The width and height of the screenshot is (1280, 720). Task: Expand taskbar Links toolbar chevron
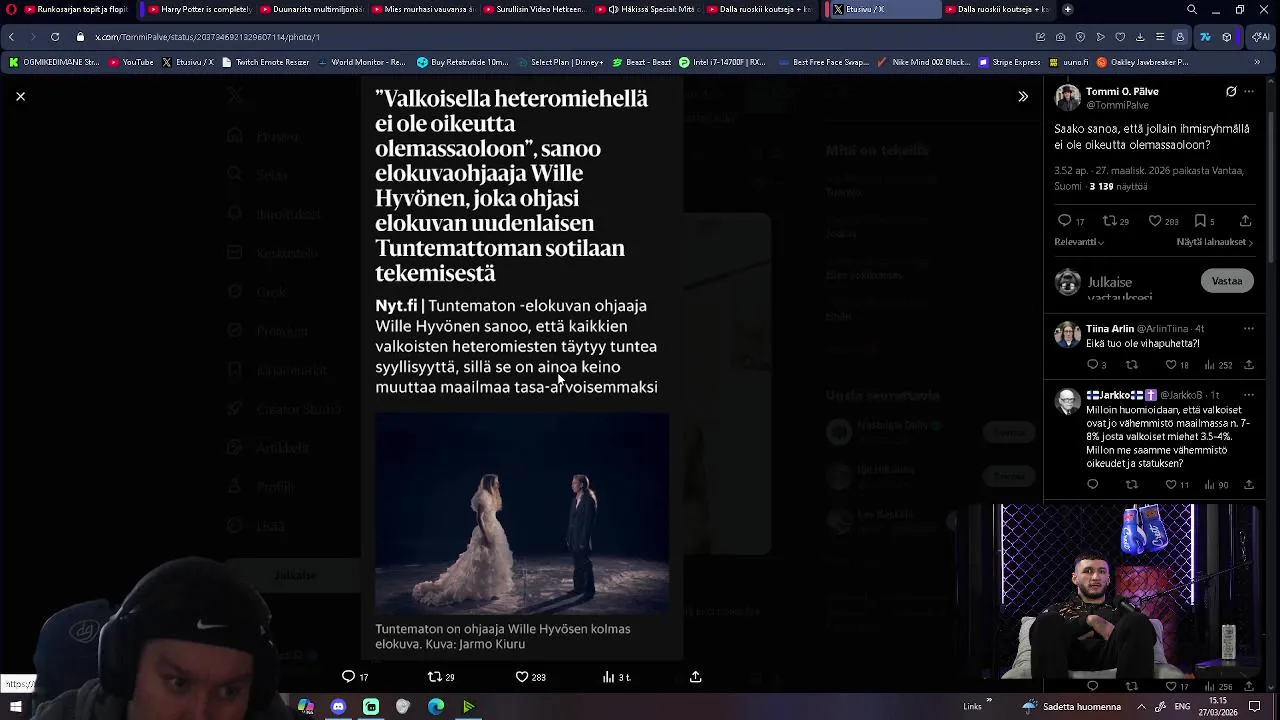point(989,702)
